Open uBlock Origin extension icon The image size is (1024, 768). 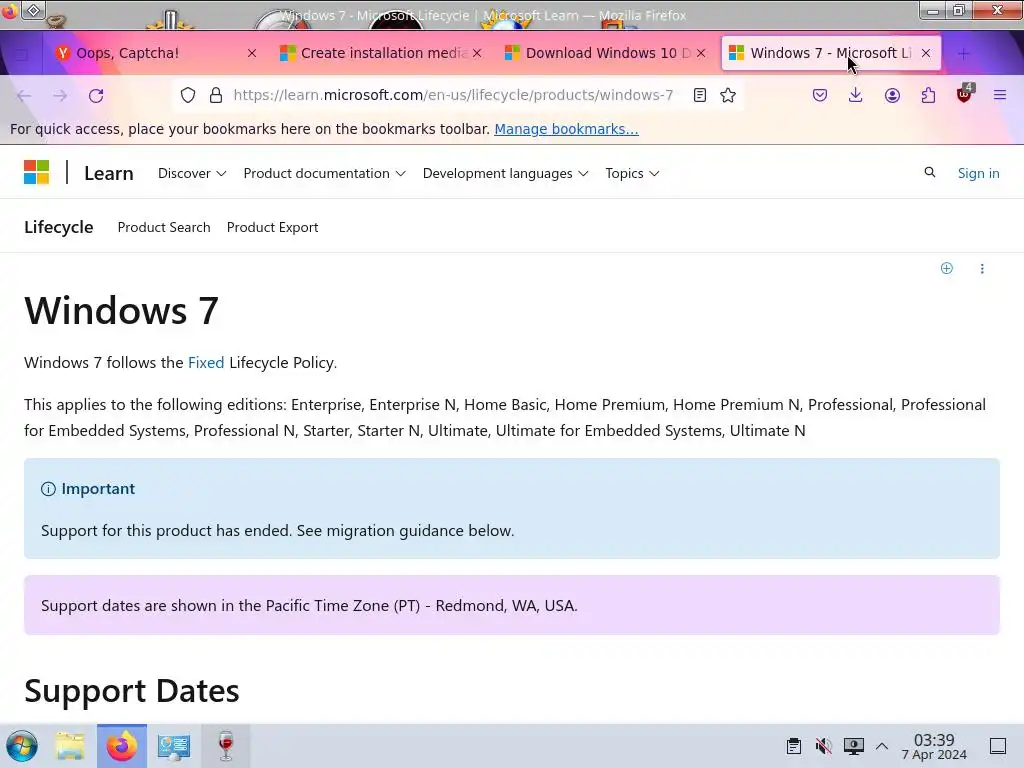[965, 94]
